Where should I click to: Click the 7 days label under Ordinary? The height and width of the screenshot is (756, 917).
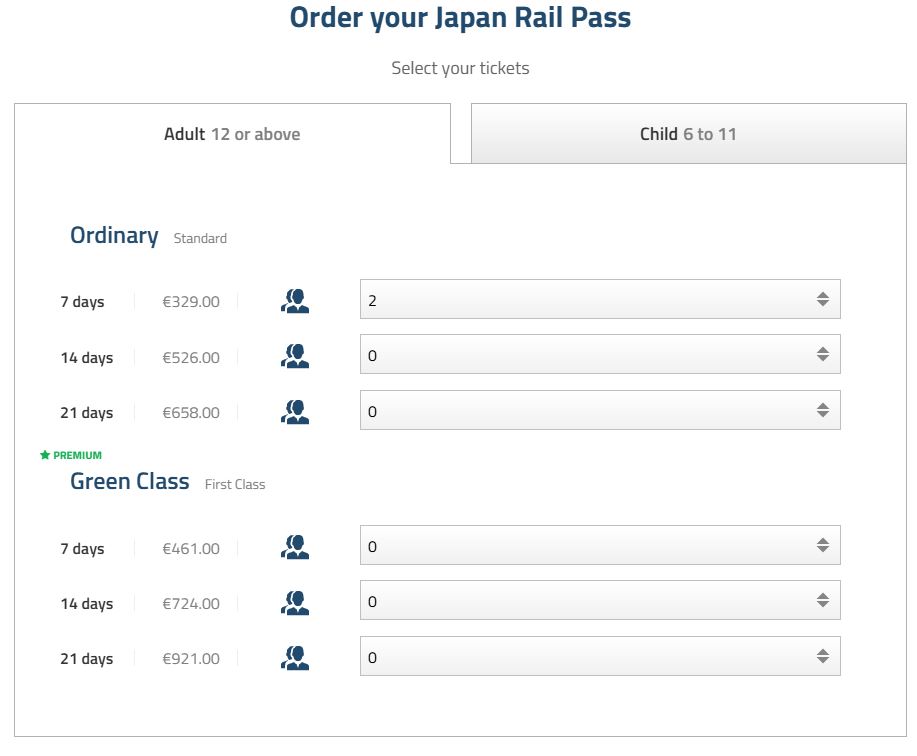pos(82,302)
